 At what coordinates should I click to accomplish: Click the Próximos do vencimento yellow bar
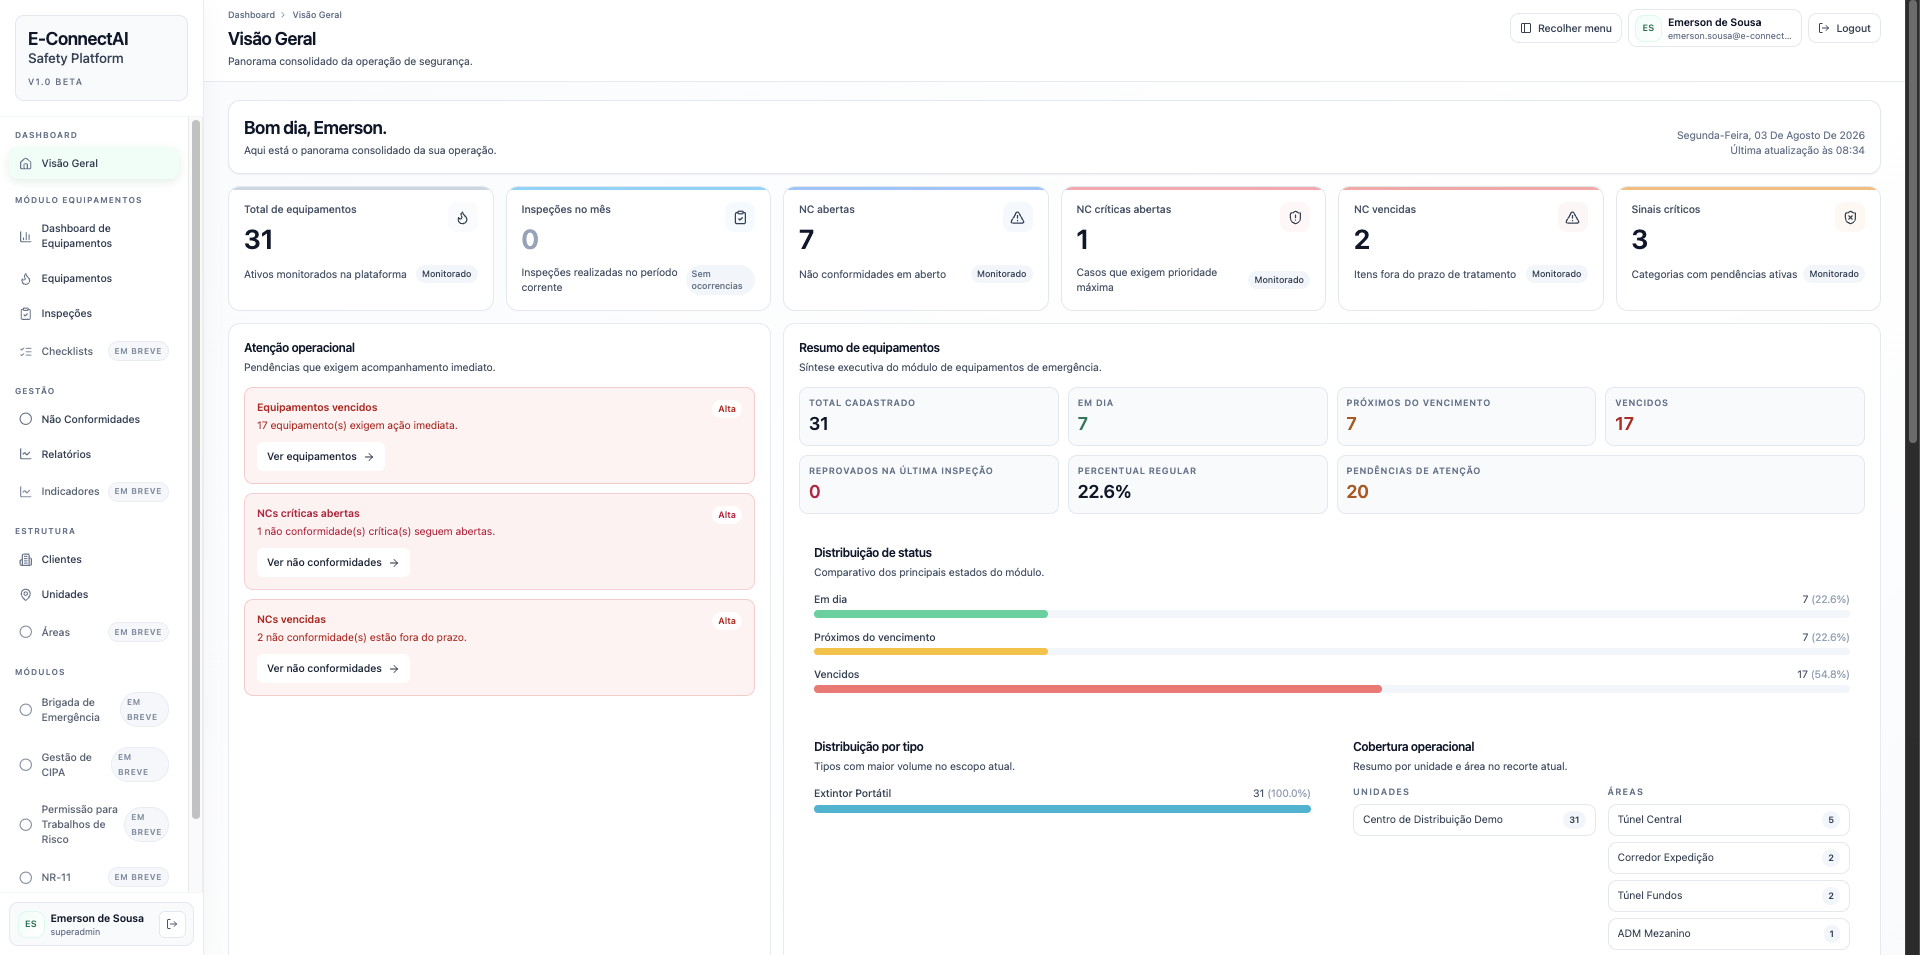(931, 651)
